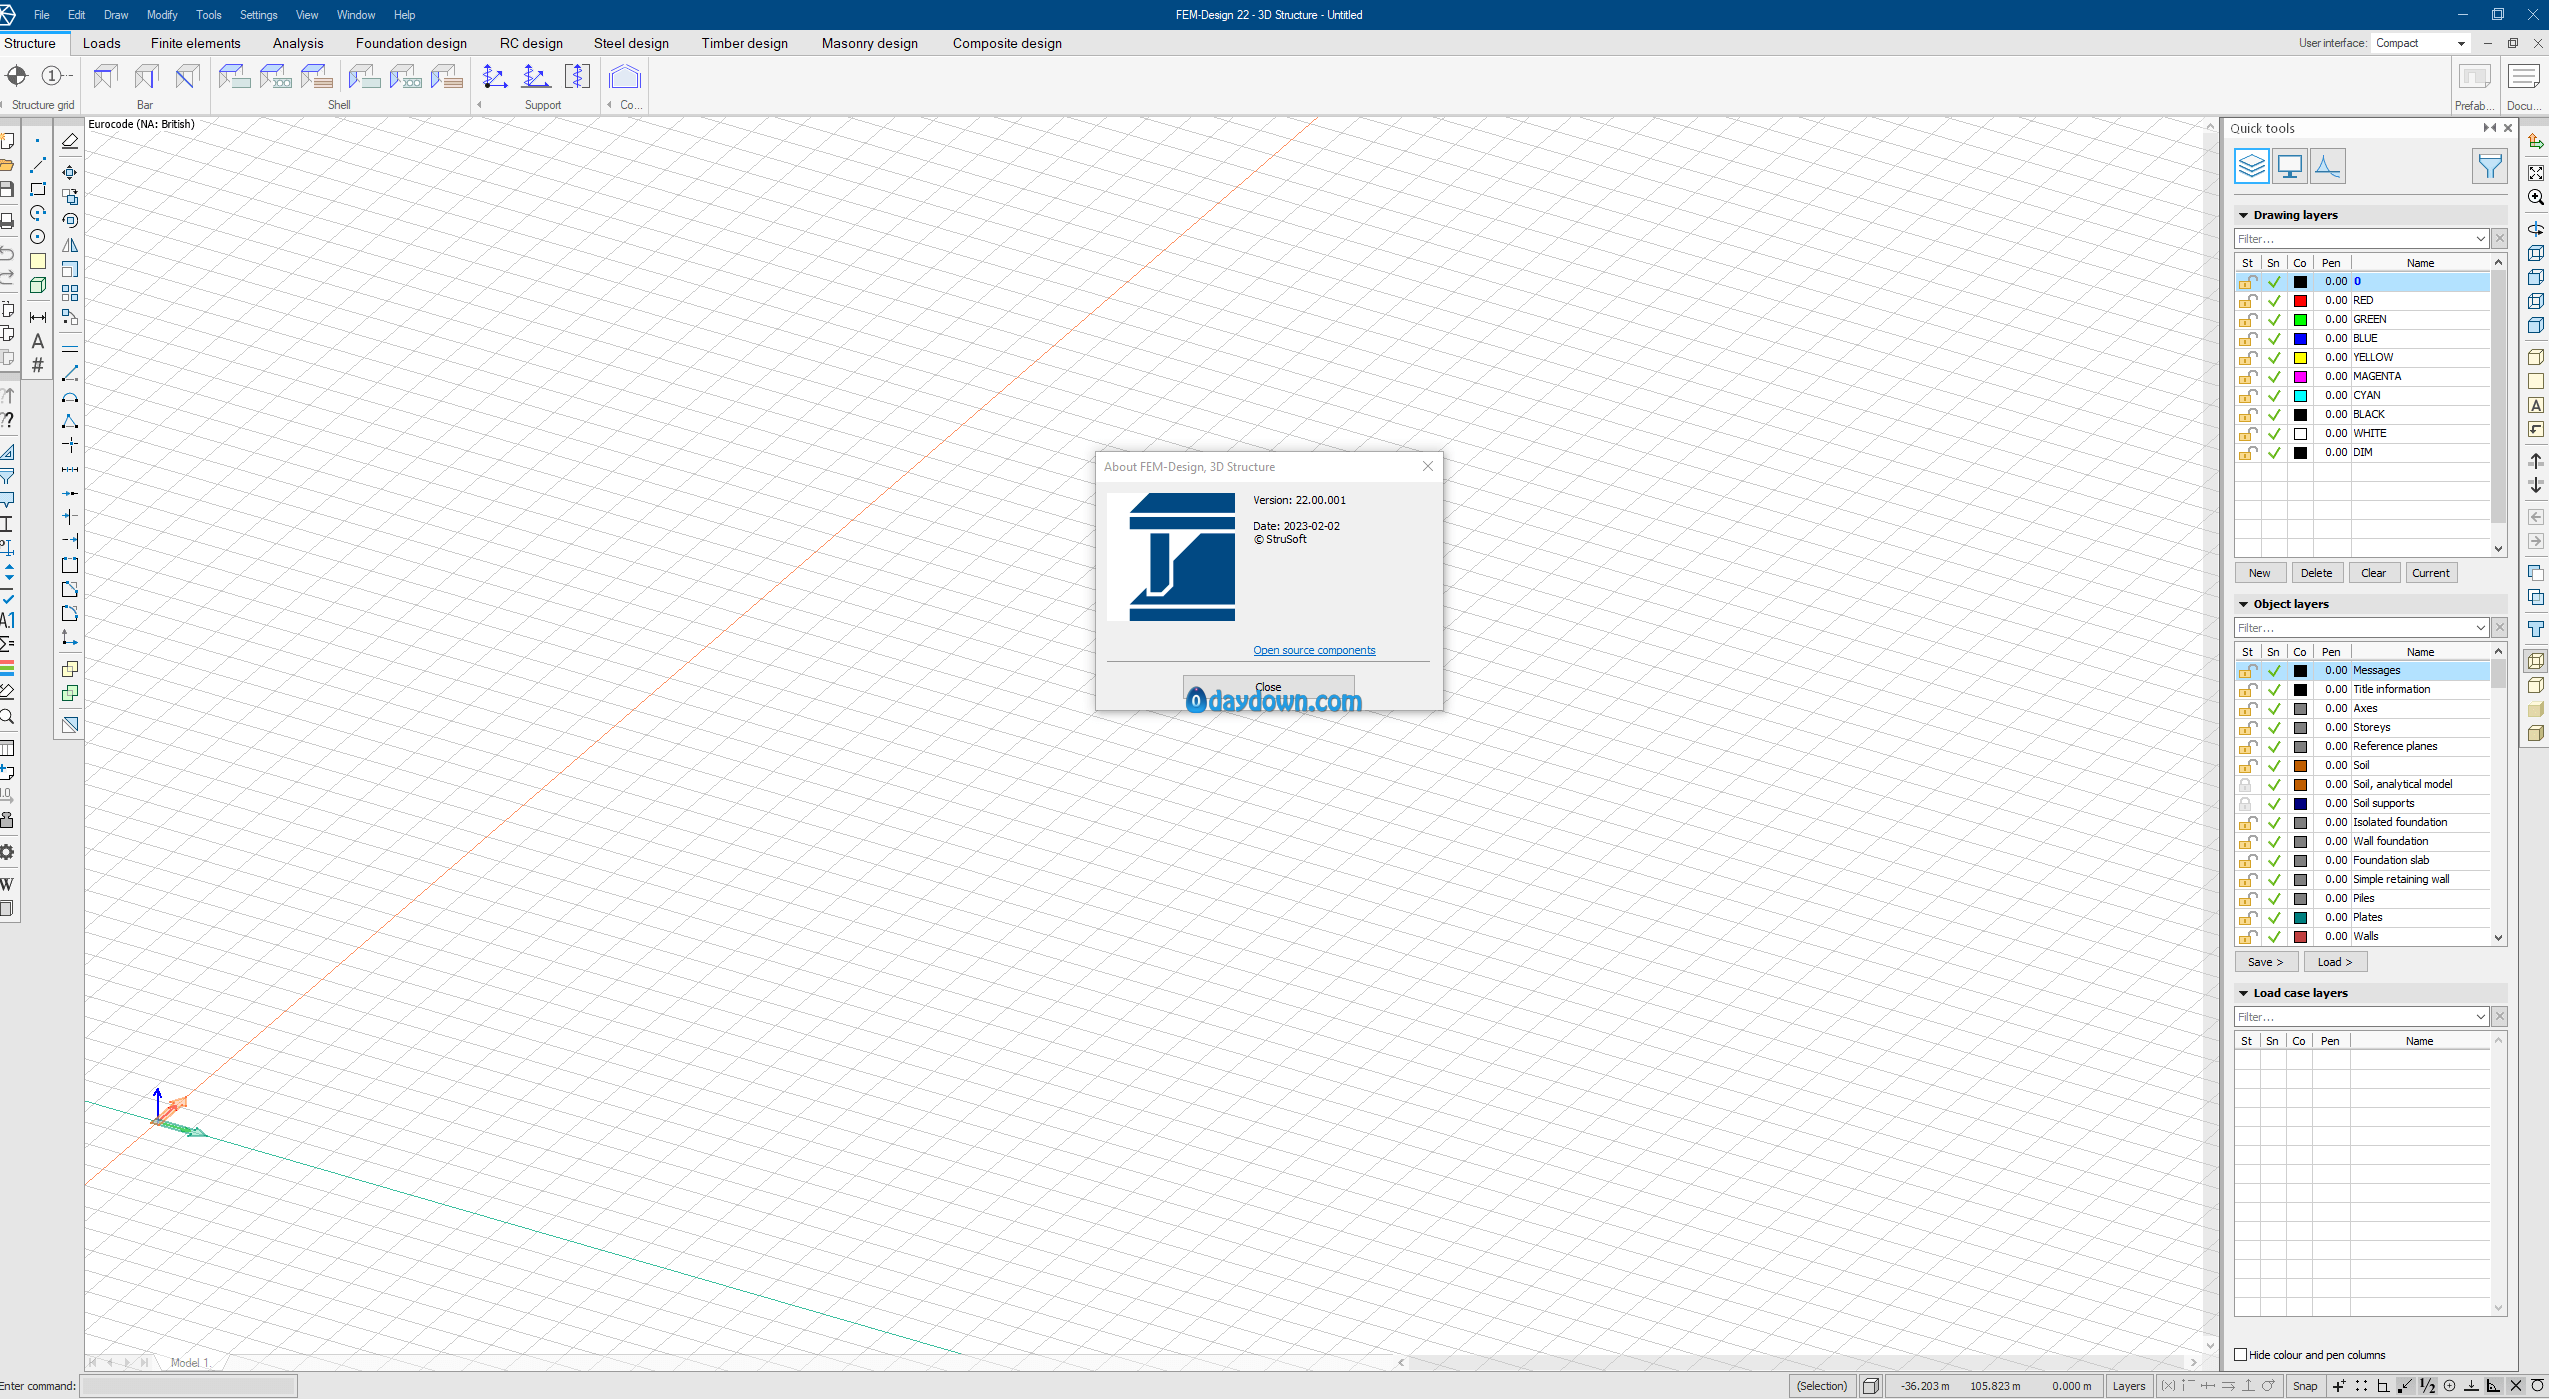Open the User interface Compact dropdown
This screenshot has width=2549, height=1400.
click(x=2461, y=43)
